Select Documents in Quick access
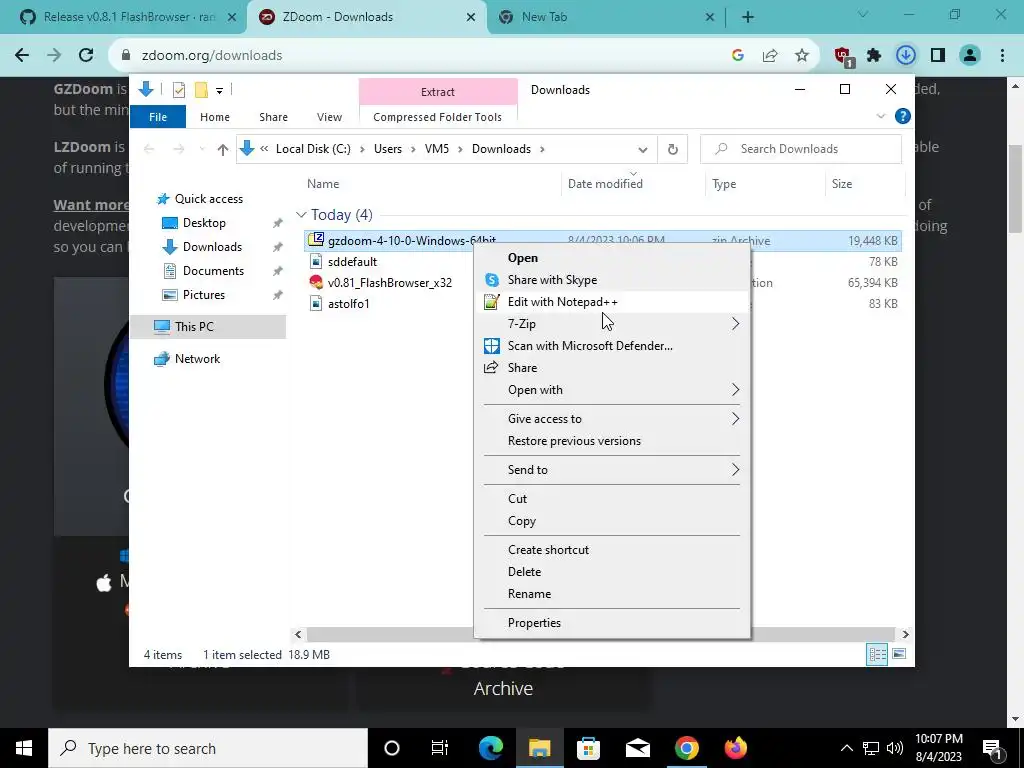The height and width of the screenshot is (768, 1024). [213, 271]
